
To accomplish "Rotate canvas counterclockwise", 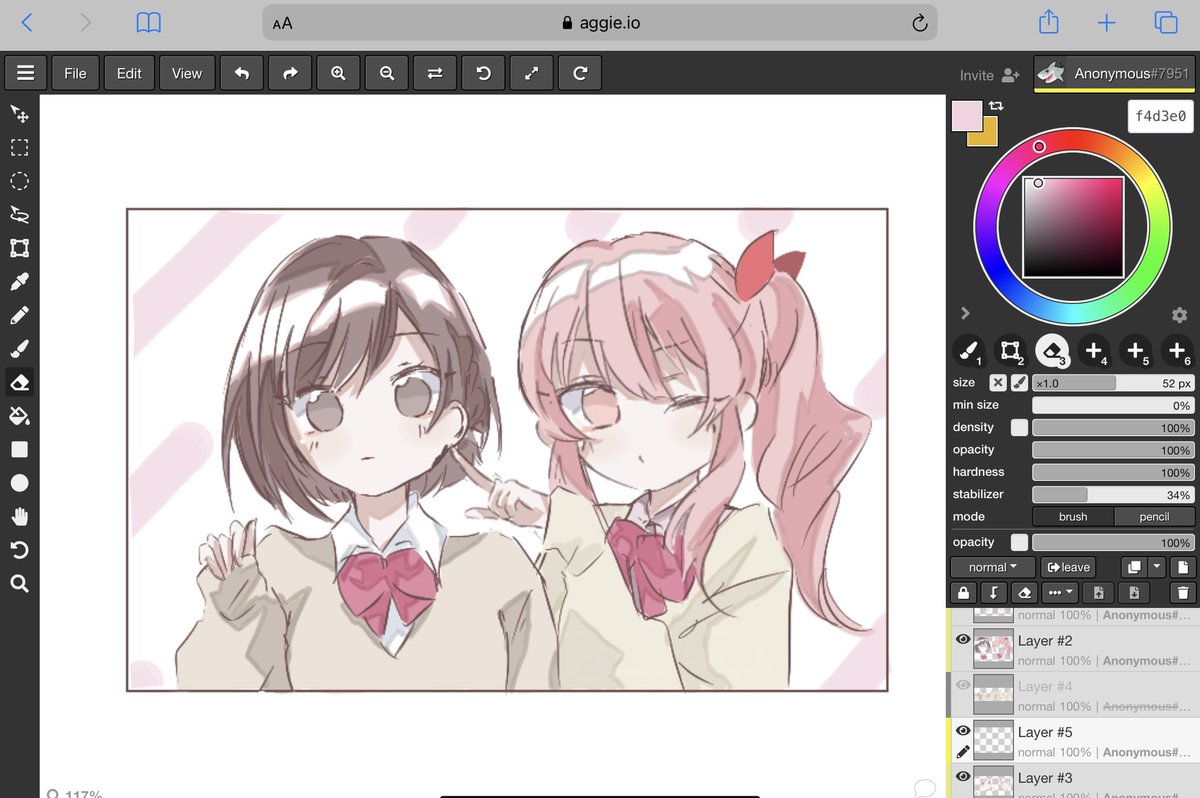I will [483, 73].
